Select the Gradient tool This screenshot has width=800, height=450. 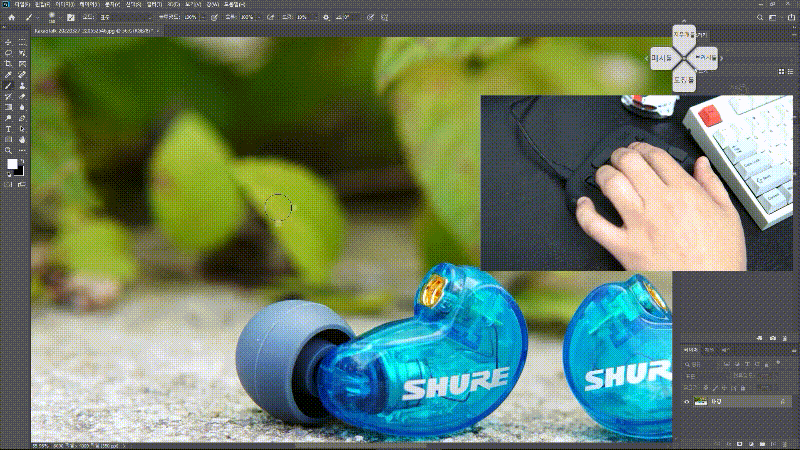click(8, 107)
